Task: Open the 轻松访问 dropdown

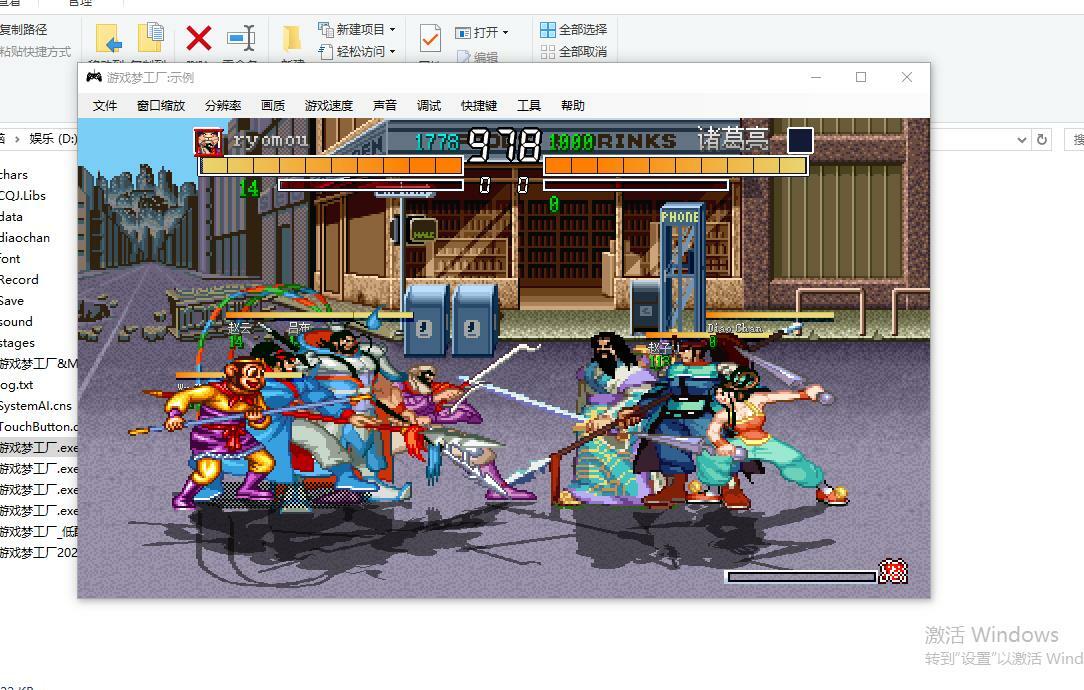Action: (357, 51)
